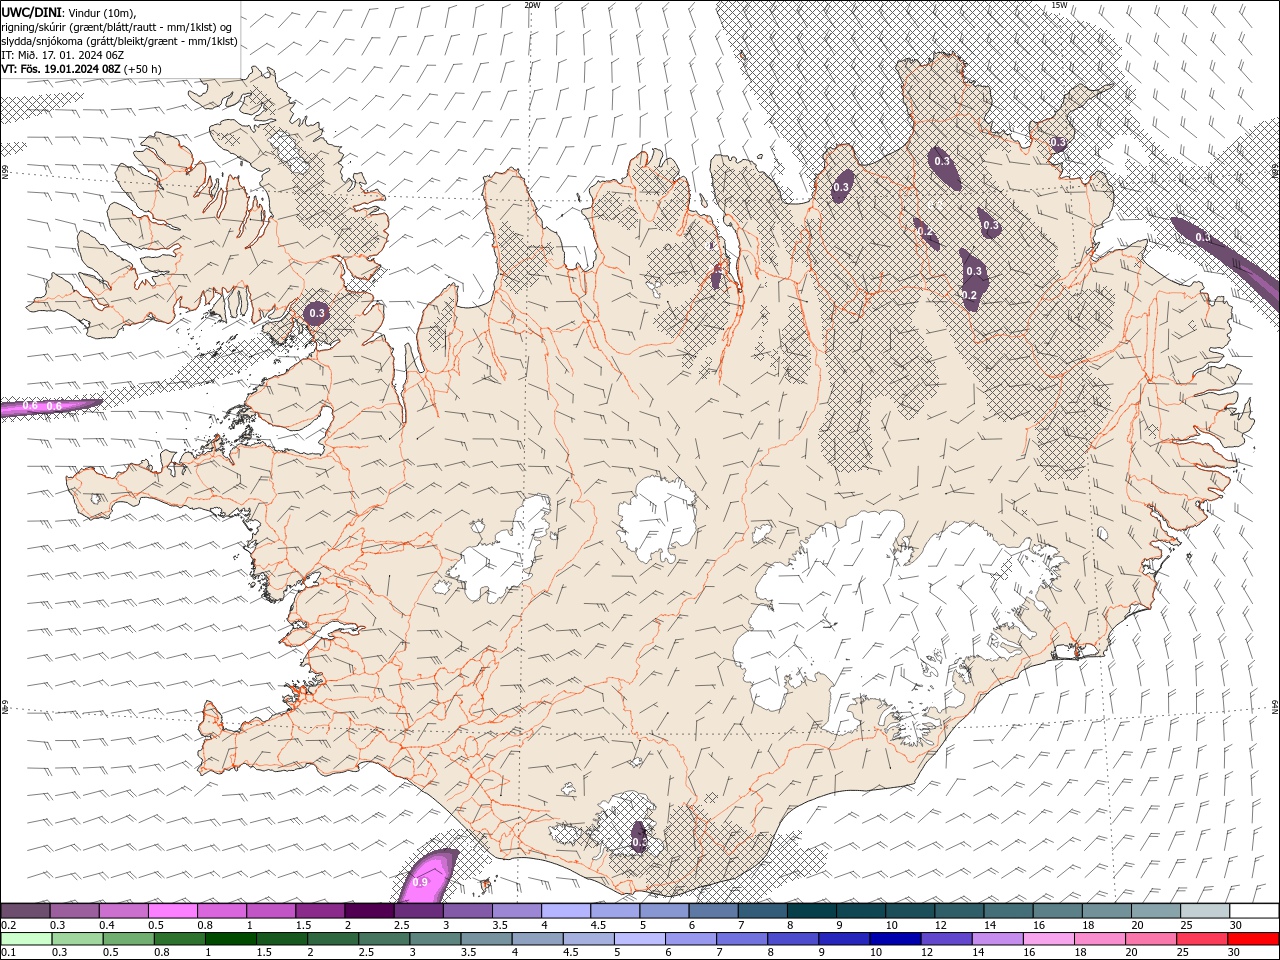Click the magenta streak at the western map edge

pyautogui.click(x=50, y=406)
